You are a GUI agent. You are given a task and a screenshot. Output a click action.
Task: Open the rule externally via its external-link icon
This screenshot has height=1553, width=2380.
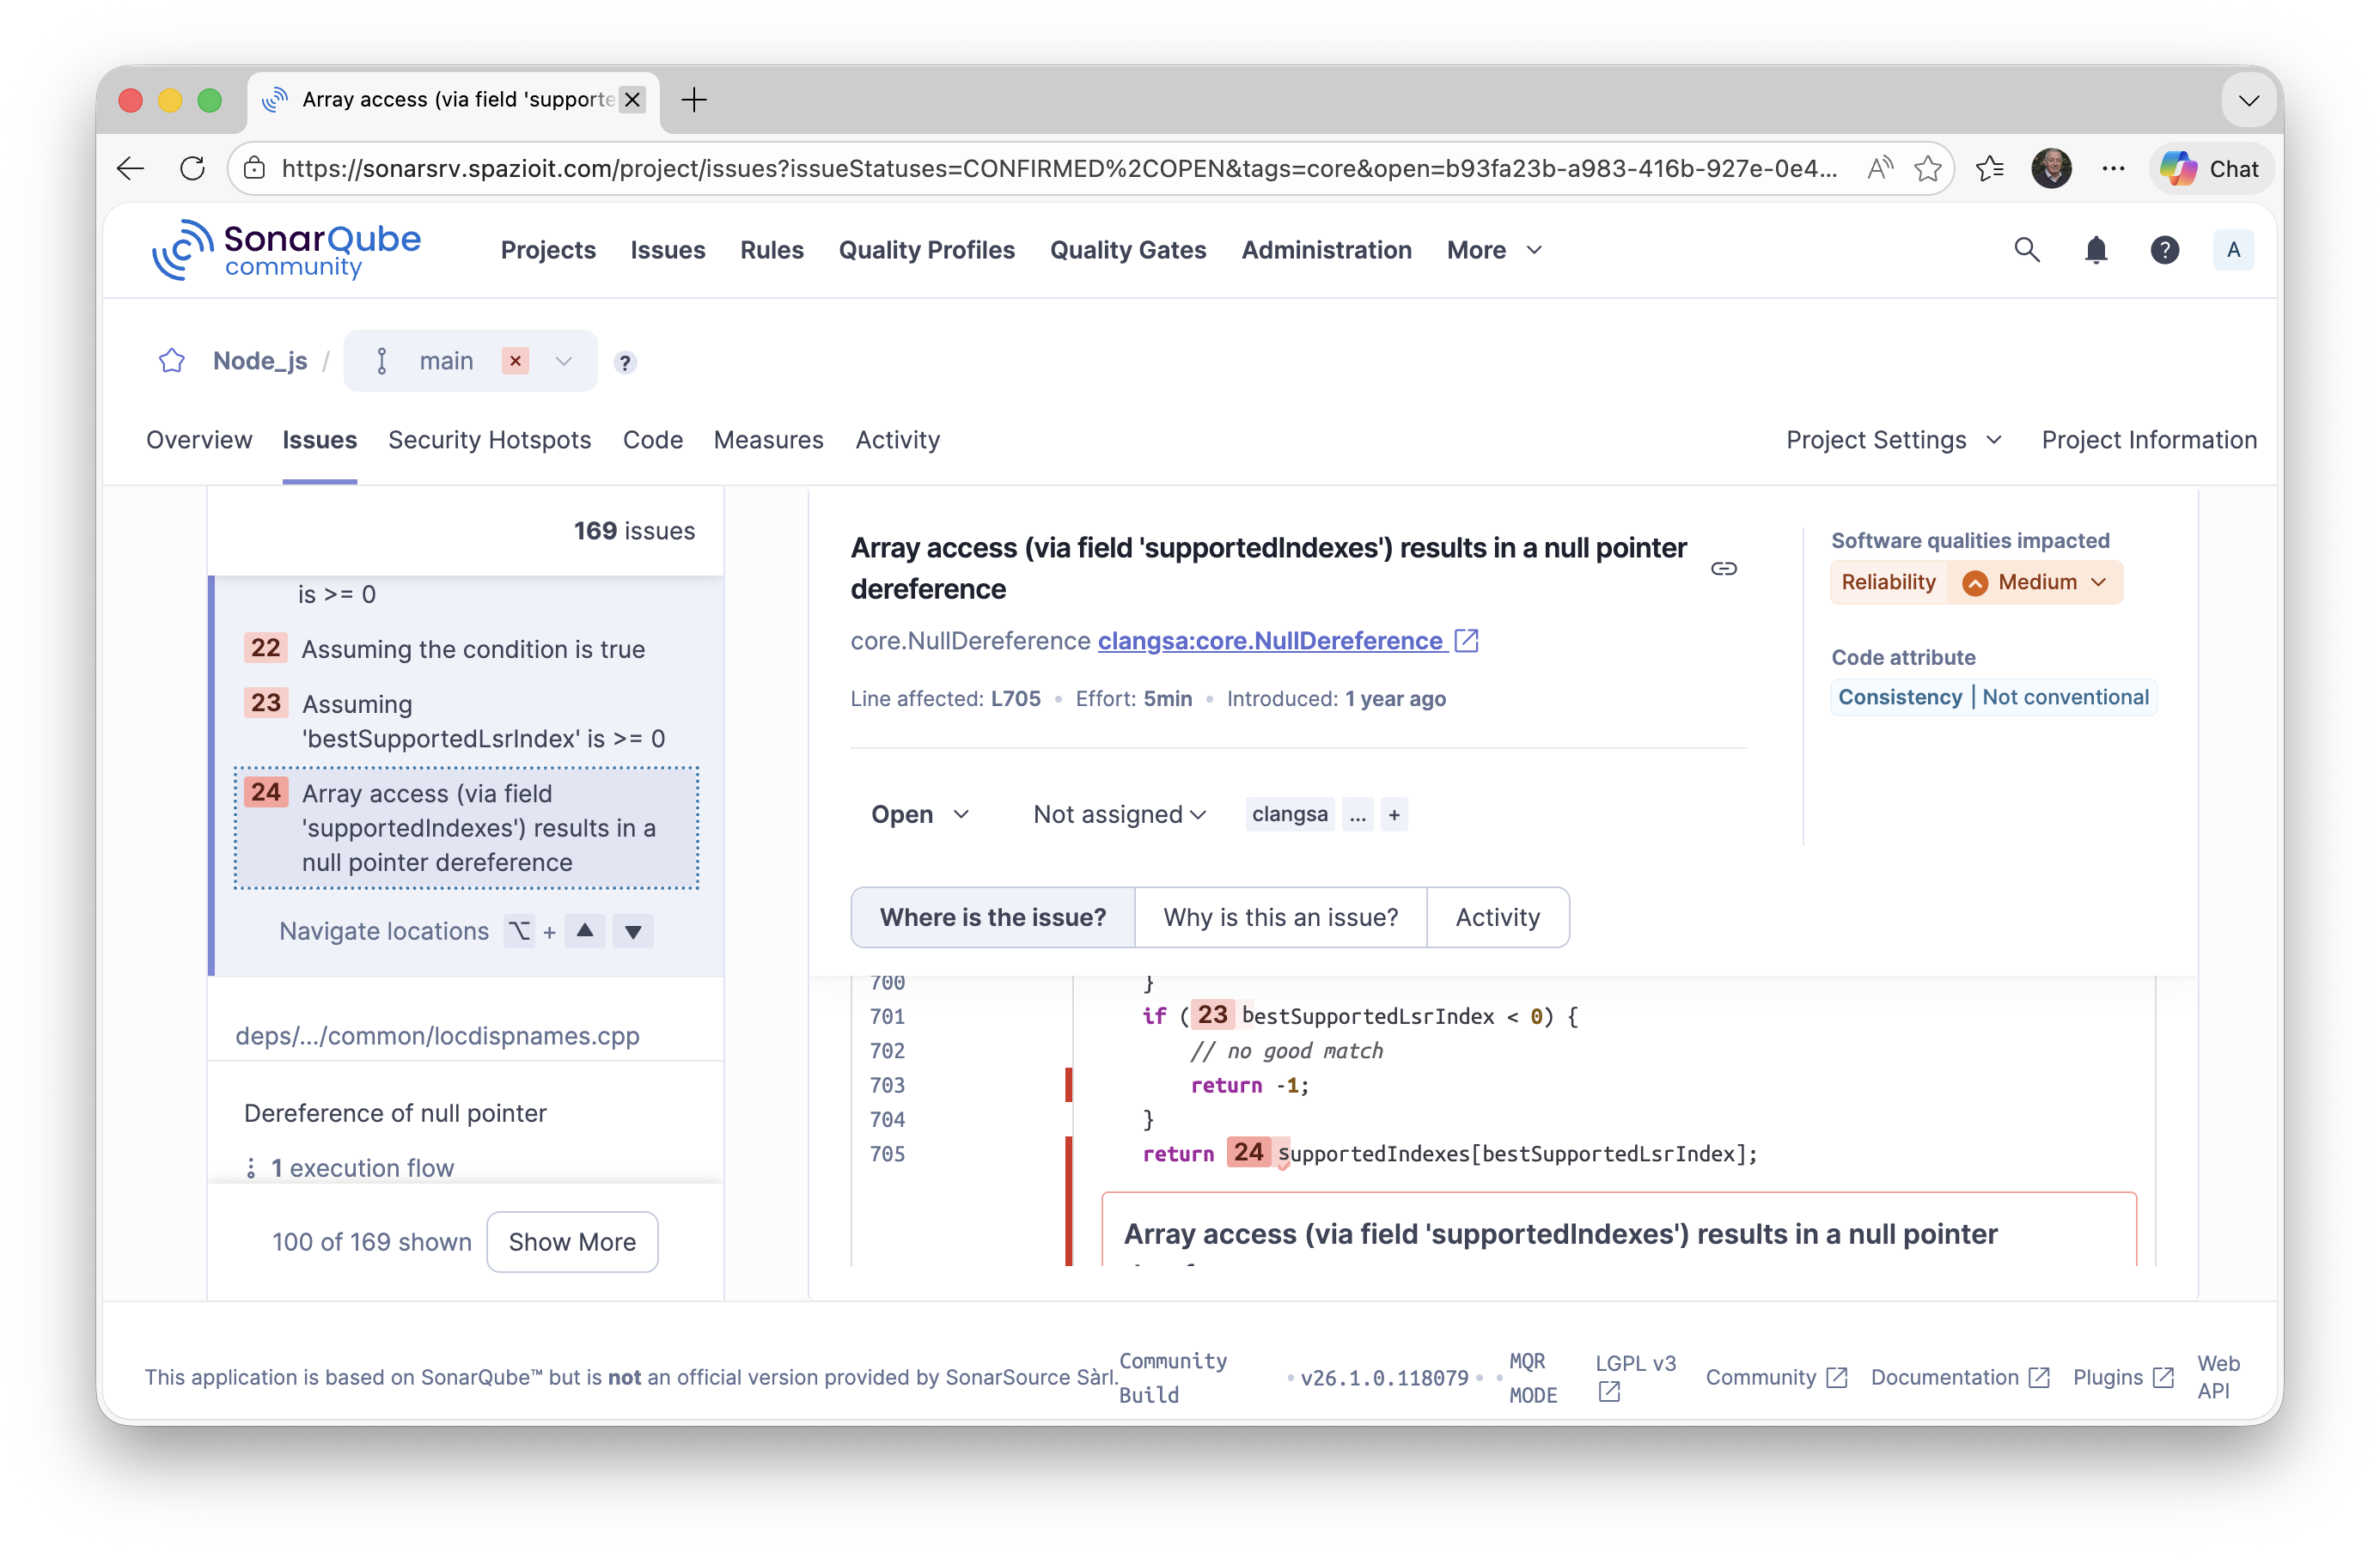click(1465, 640)
